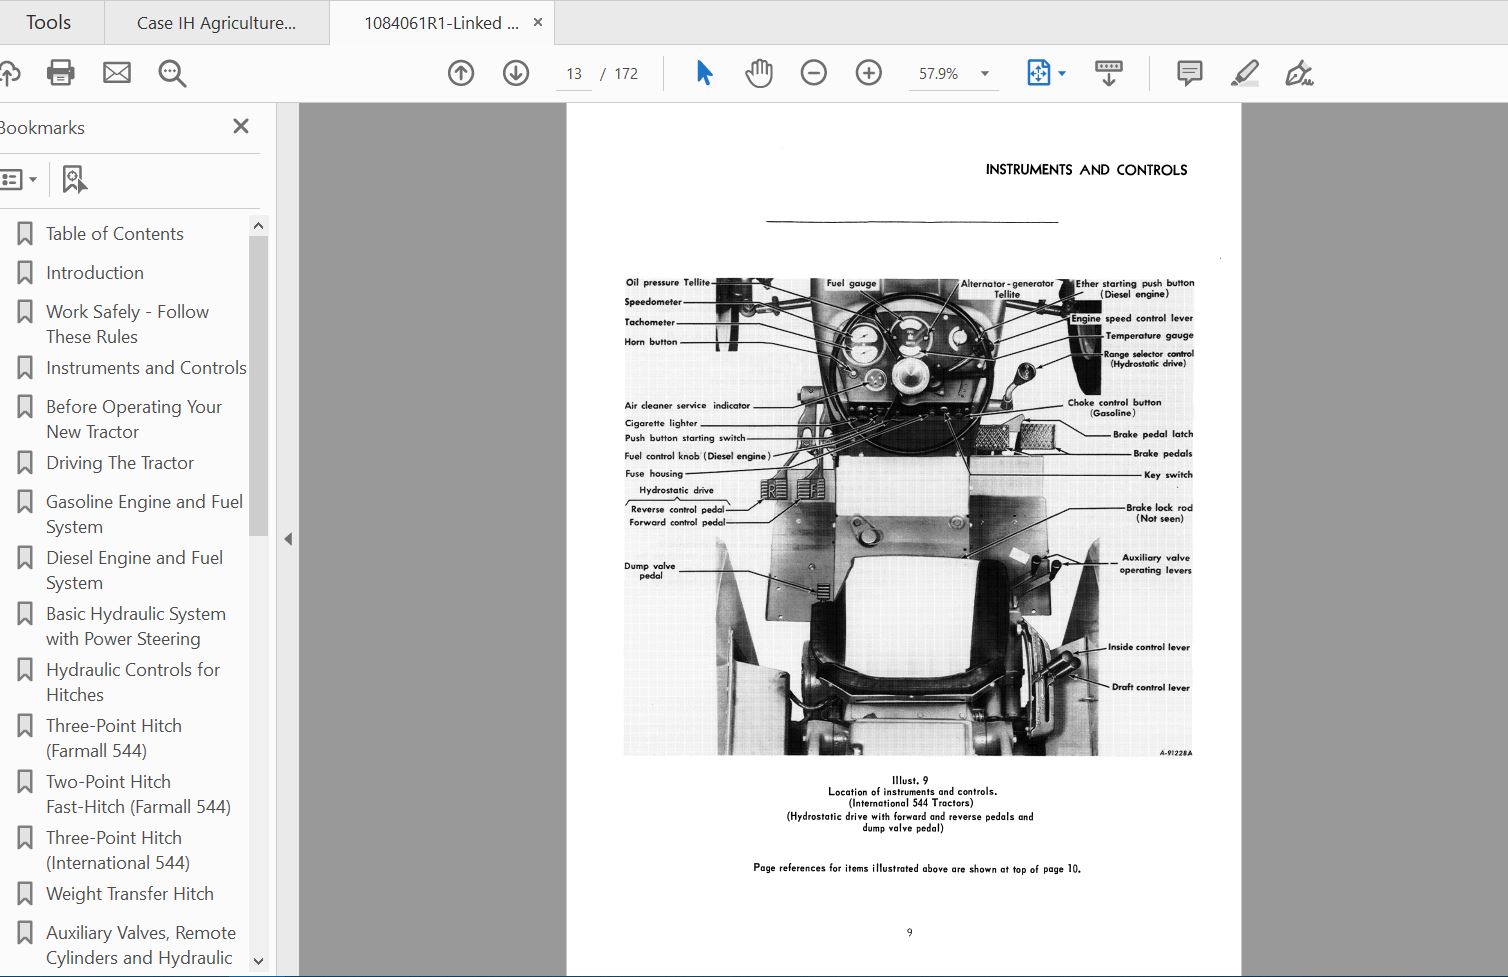Viewport: 1508px width, 977px height.
Task: Click the Add Sticky Note comment icon
Action: coord(1188,72)
